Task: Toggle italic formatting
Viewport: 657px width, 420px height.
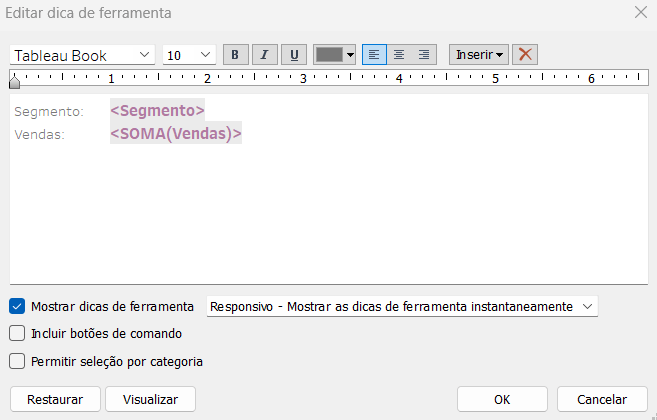Action: point(265,55)
